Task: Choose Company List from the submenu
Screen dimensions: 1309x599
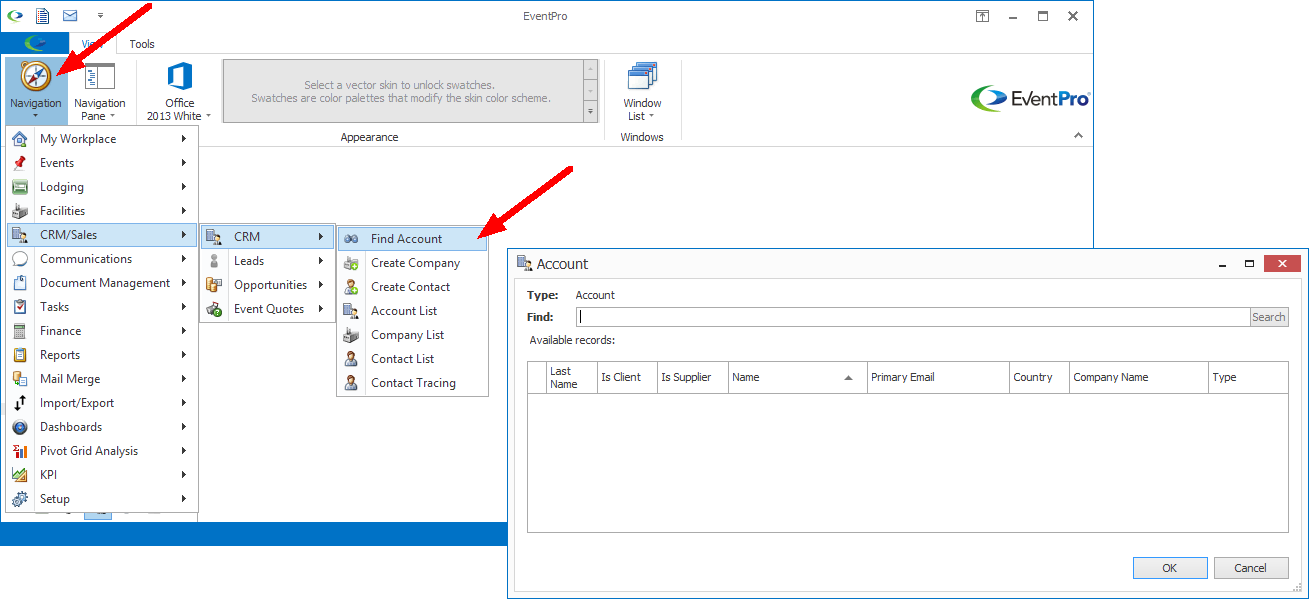Action: tap(412, 335)
